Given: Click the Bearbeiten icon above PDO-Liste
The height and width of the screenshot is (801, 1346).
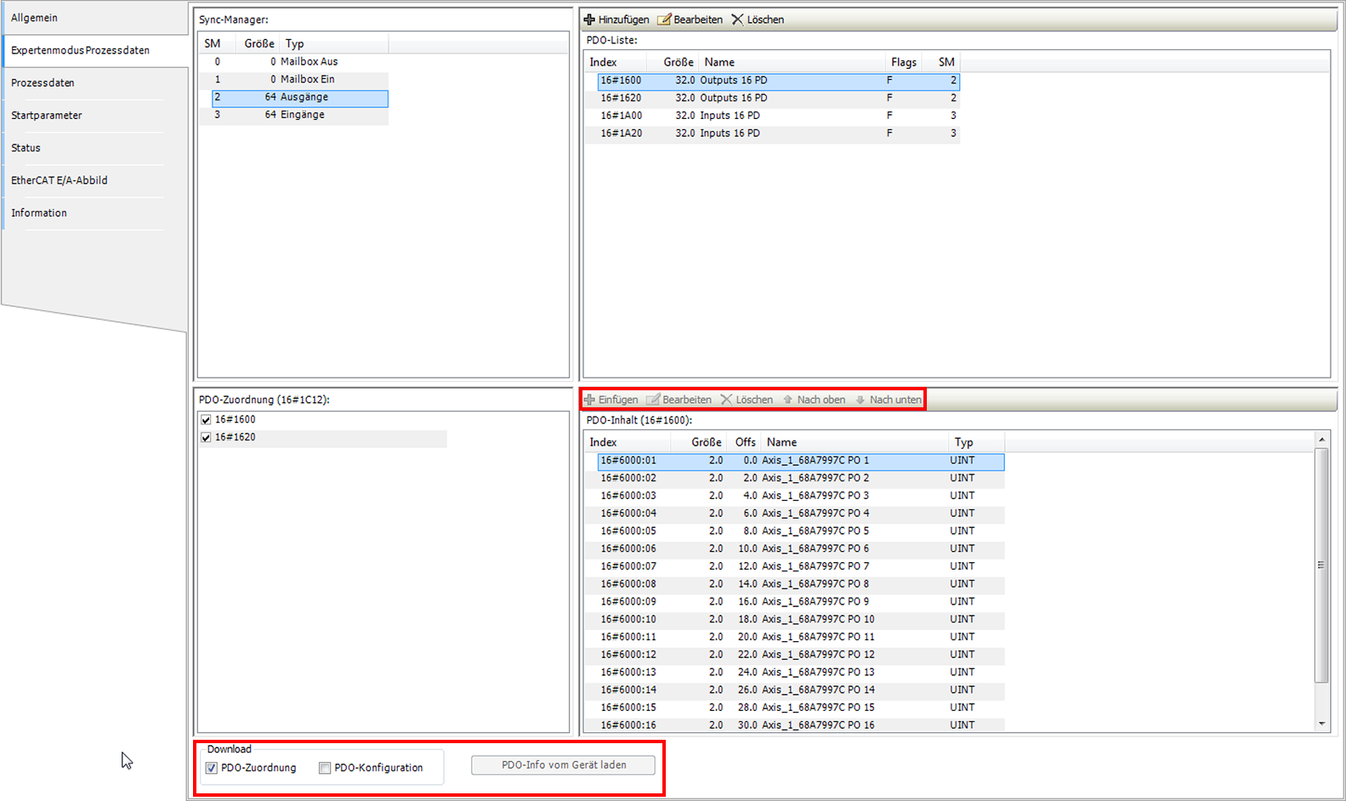Looking at the screenshot, I should 665,20.
